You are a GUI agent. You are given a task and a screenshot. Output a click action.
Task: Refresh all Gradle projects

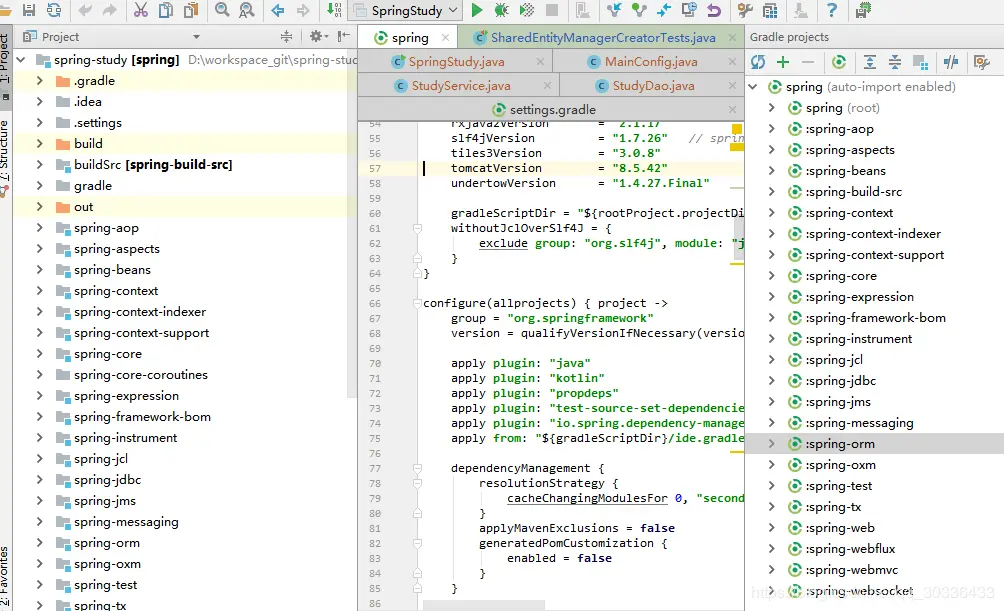point(758,62)
